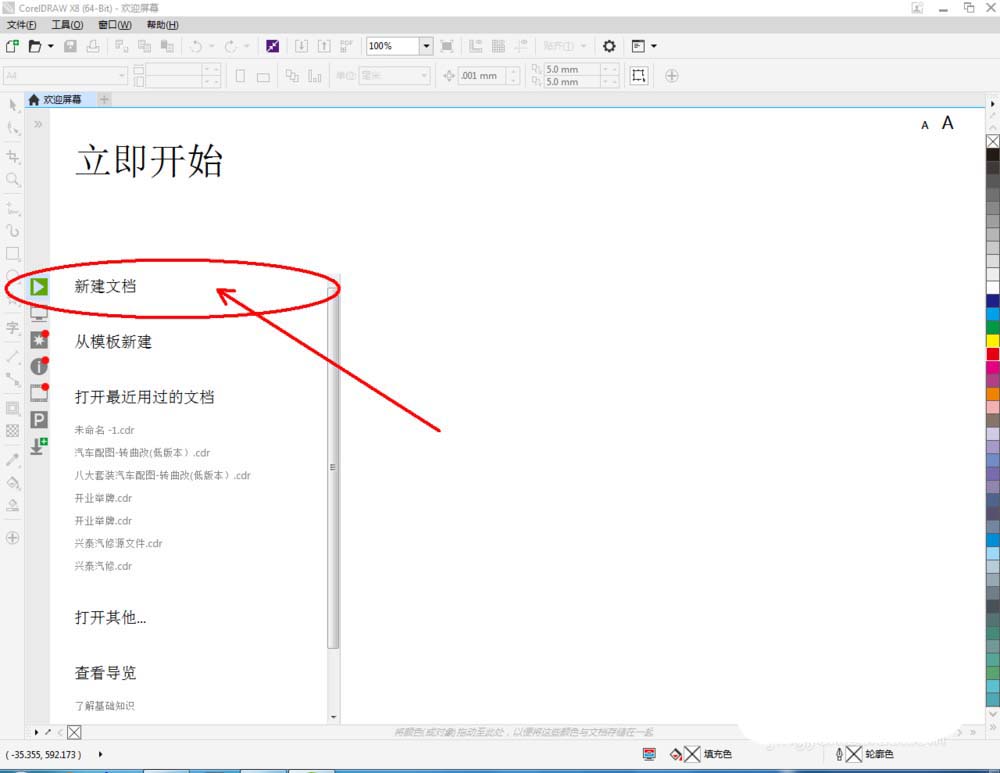
Task: Click the New document icon in toolbar
Action: coord(12,46)
